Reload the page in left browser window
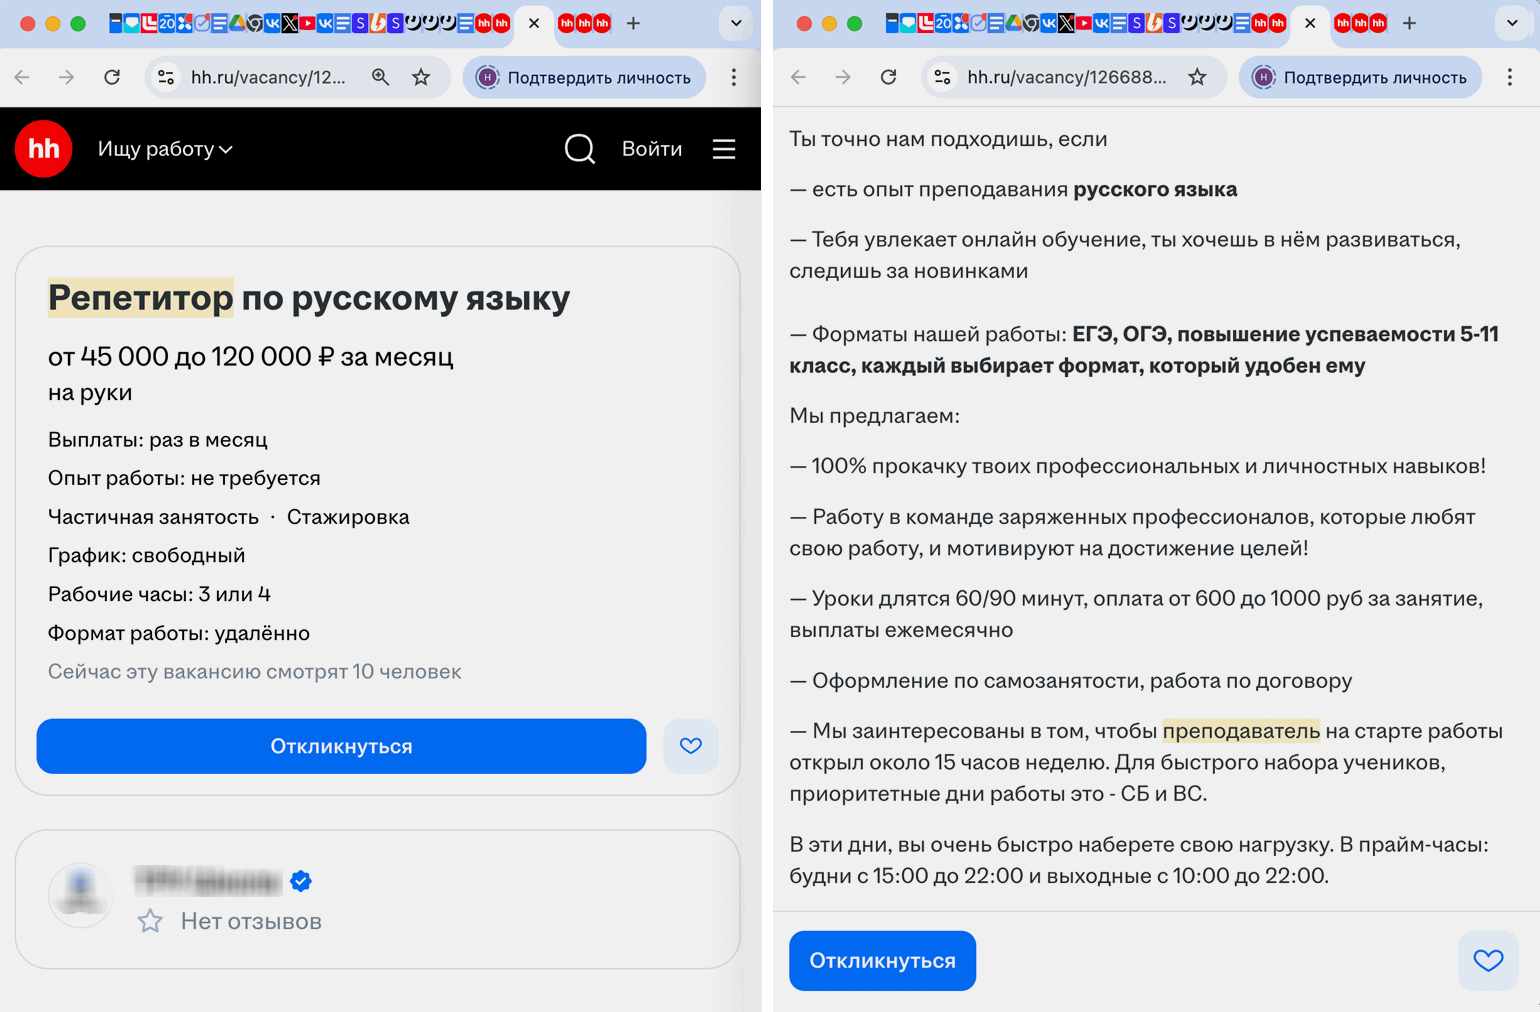The height and width of the screenshot is (1012, 1540). 112,77
